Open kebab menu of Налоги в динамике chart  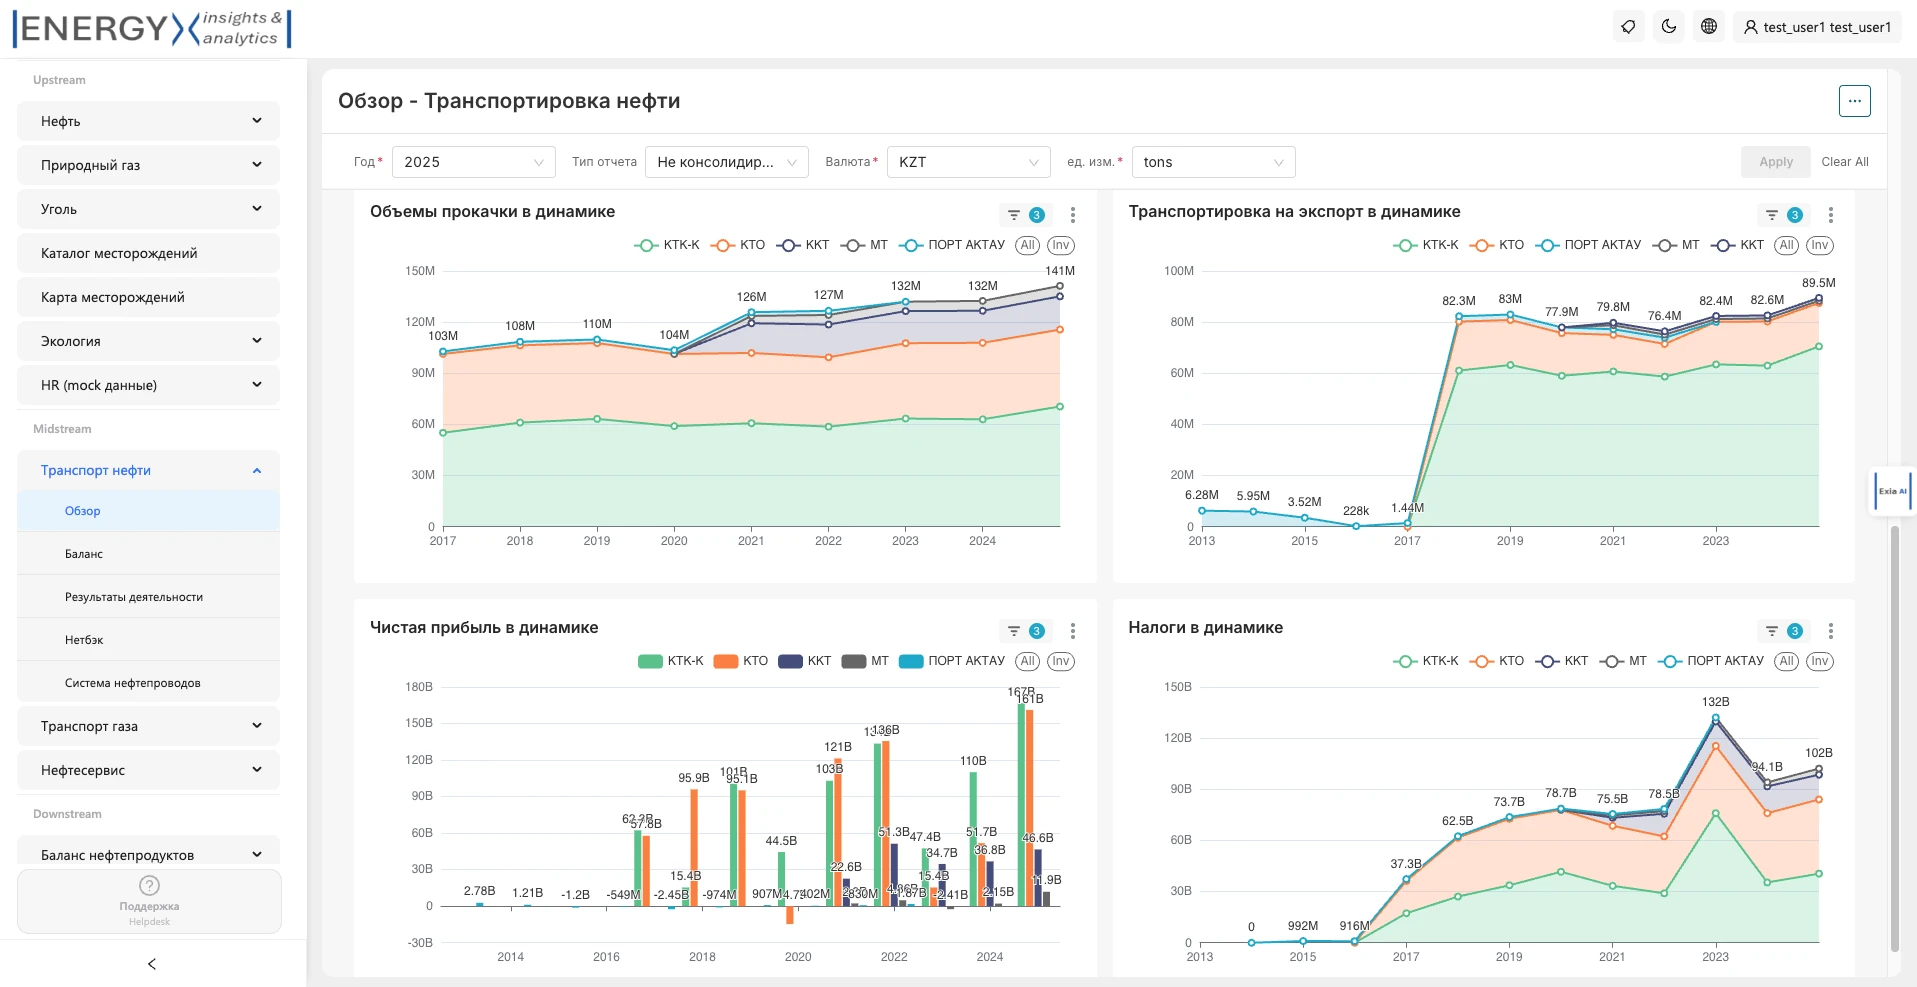pyautogui.click(x=1831, y=631)
